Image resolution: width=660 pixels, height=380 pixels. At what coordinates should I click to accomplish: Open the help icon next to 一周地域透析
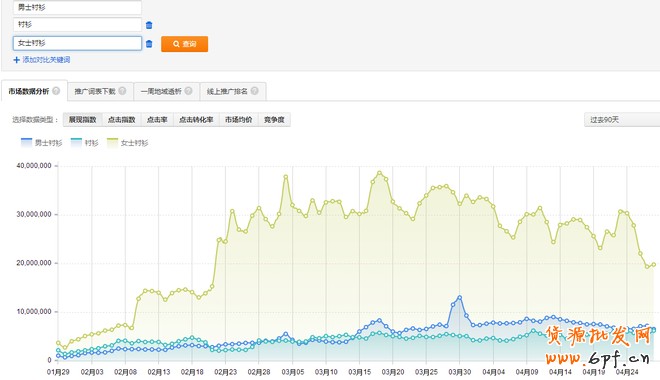pos(188,91)
